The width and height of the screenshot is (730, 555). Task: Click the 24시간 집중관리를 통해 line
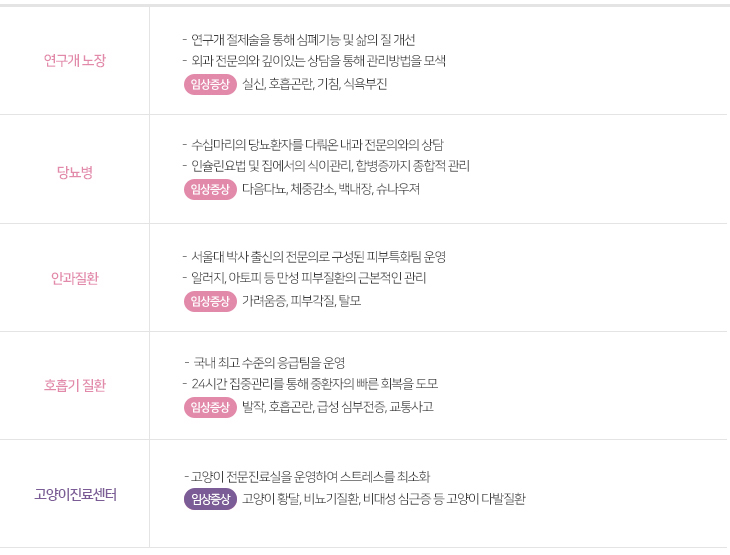tap(310, 384)
